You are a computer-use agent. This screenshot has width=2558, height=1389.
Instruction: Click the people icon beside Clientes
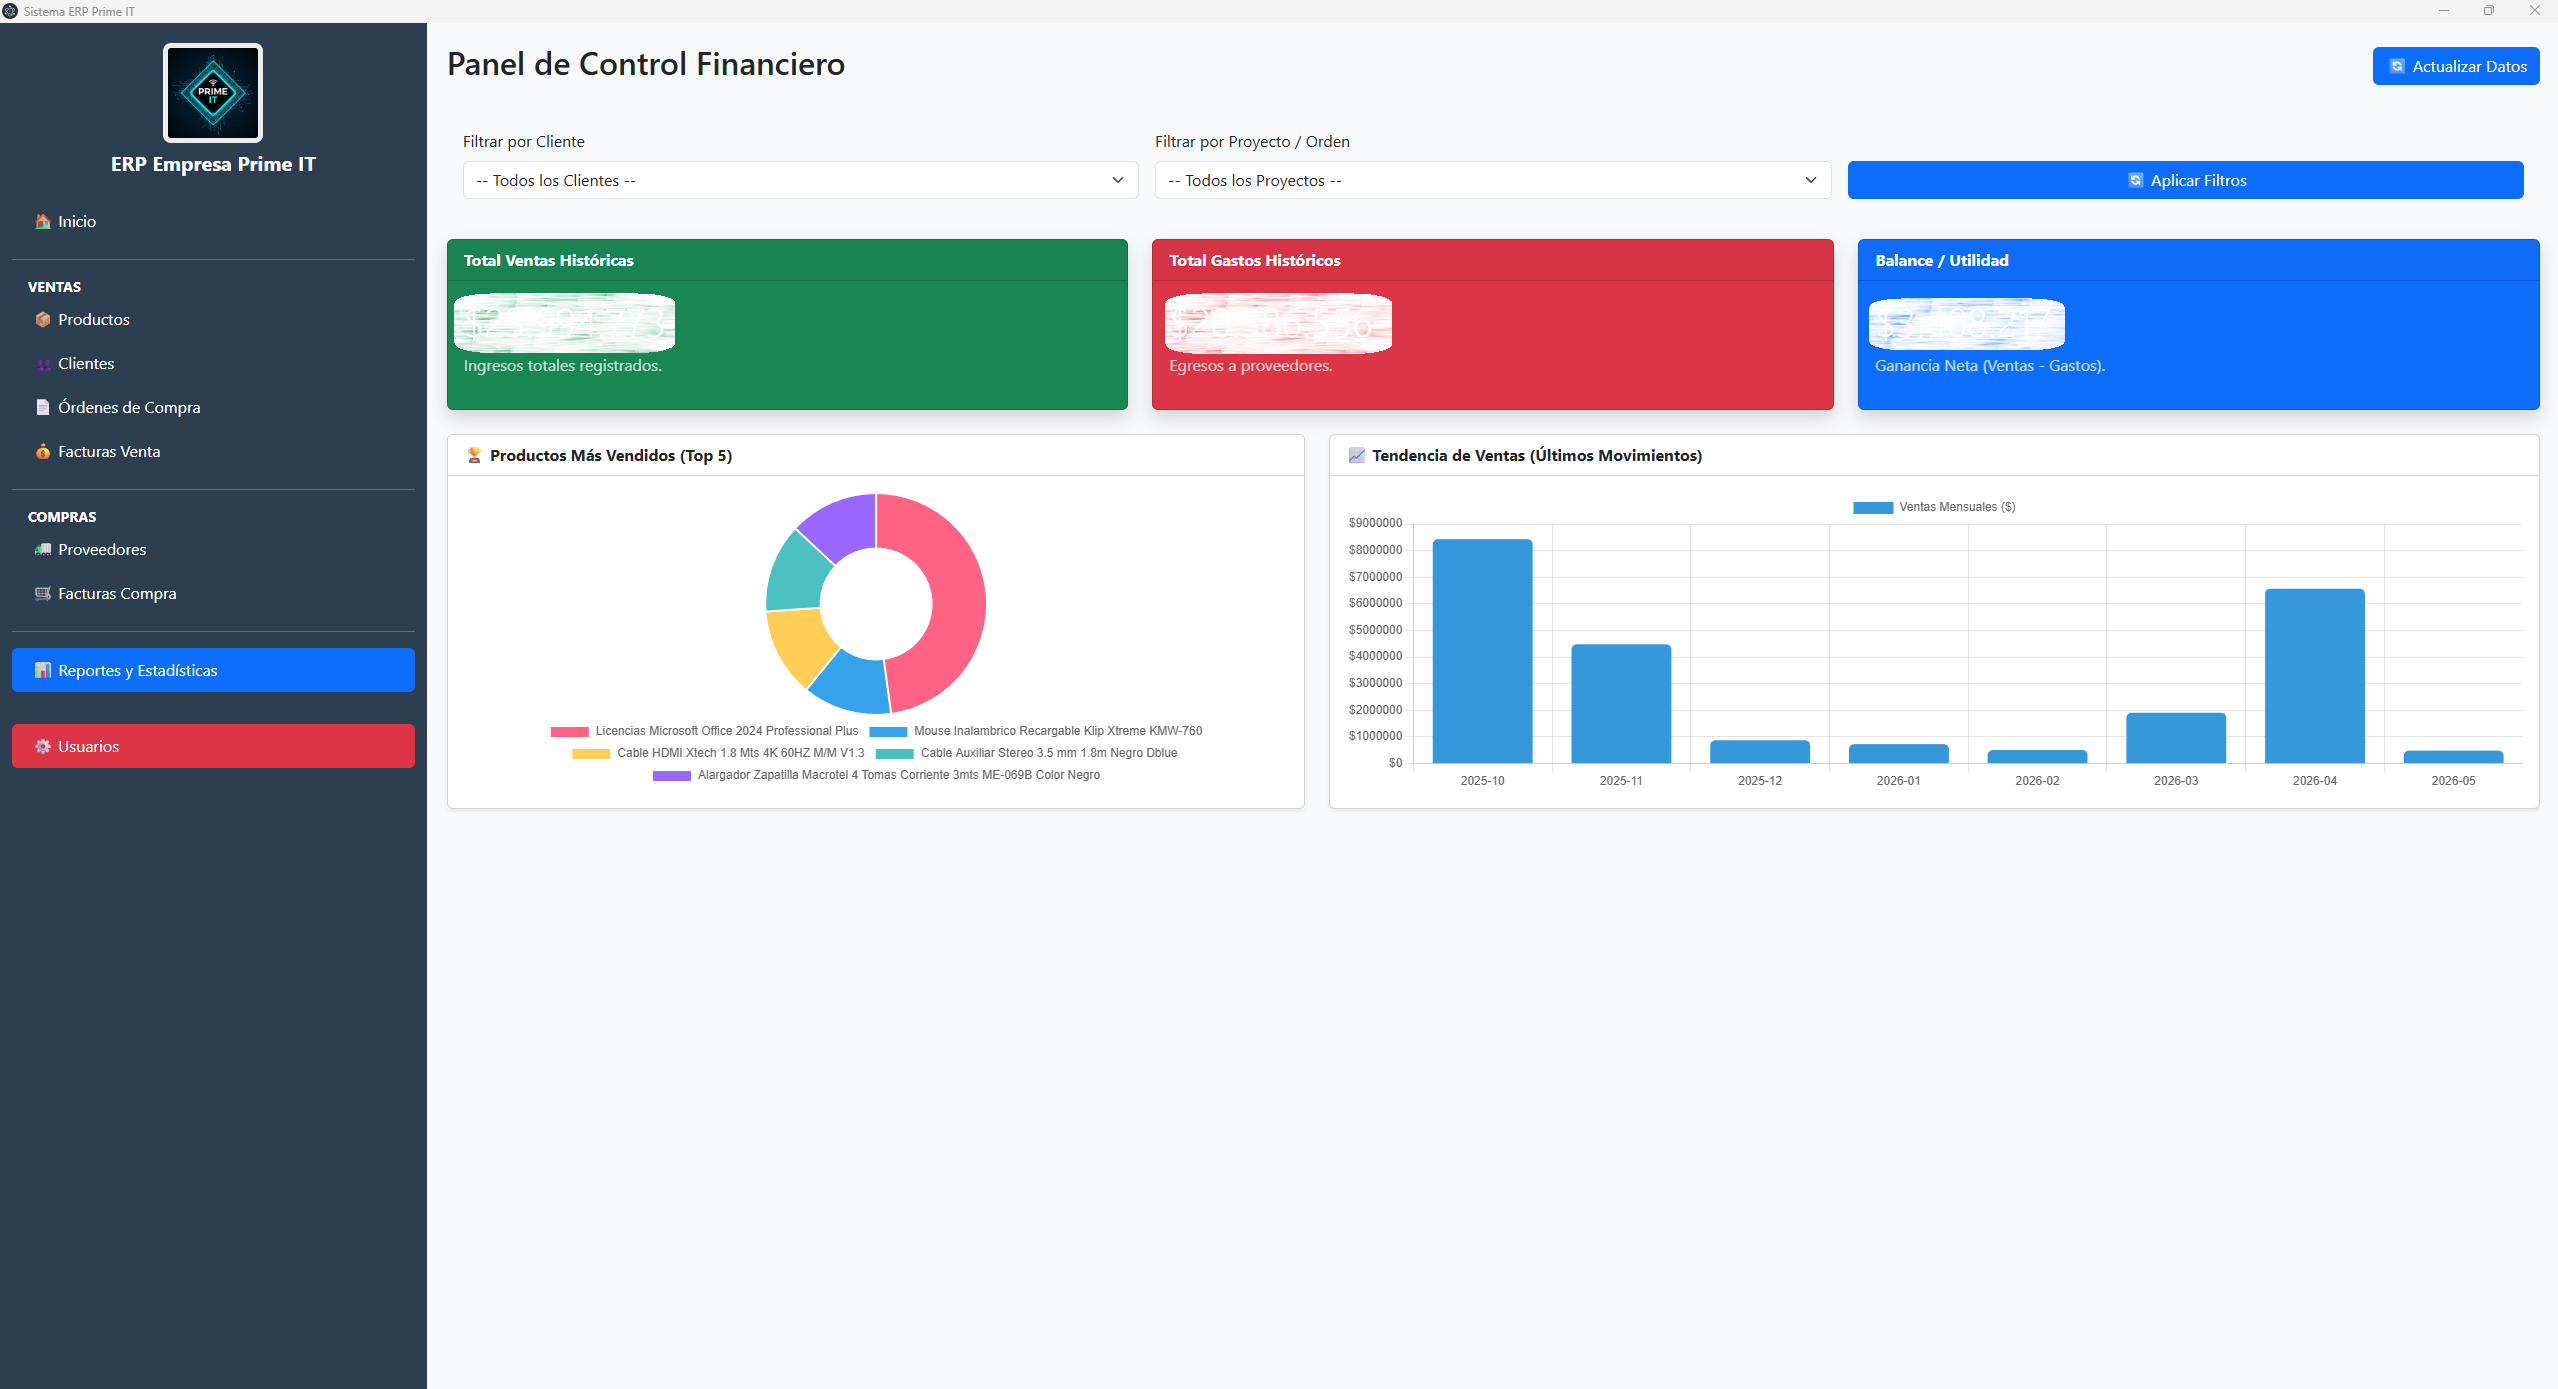tap(43, 364)
